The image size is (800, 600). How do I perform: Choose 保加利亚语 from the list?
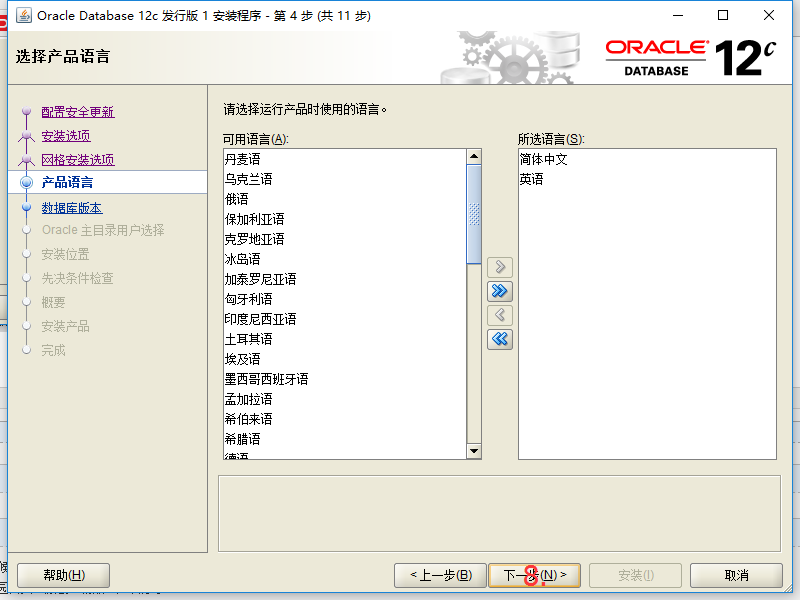tap(345, 219)
